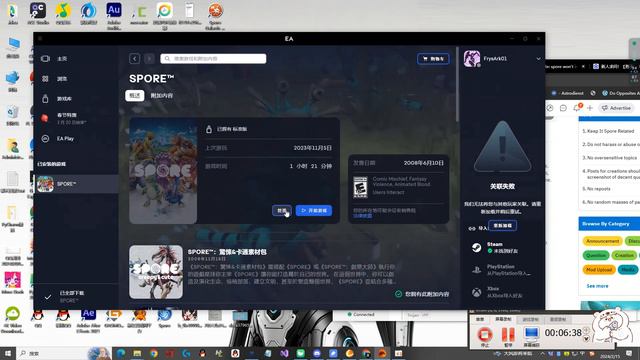Screen dimensions: 640x360
Task: Open the SPORE Creepy & Cute parts pack title
Action: [x=227, y=252]
